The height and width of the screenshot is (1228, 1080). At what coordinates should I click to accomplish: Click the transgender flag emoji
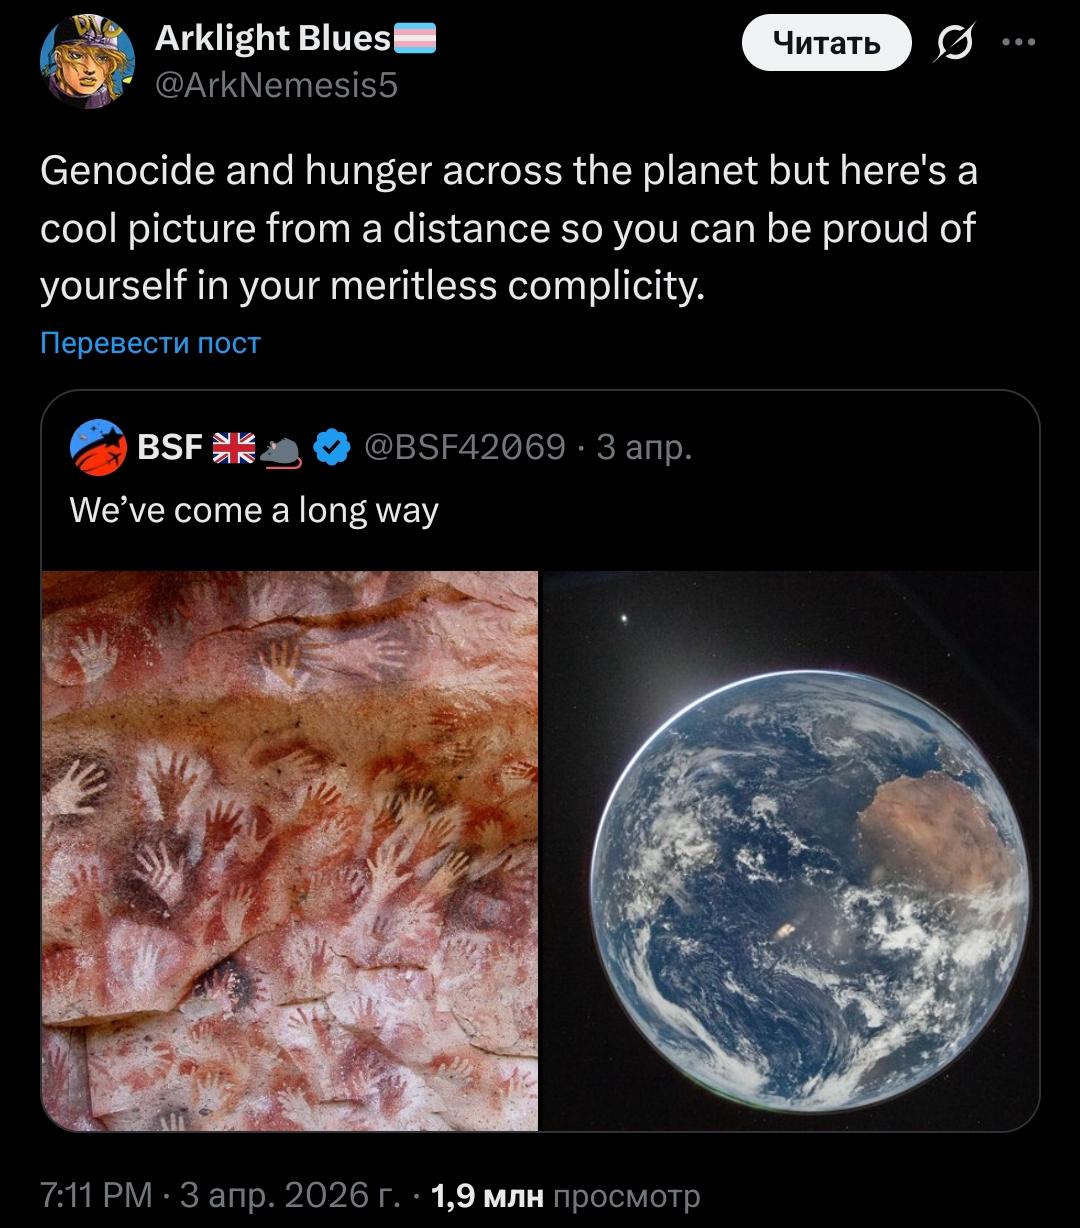[414, 39]
